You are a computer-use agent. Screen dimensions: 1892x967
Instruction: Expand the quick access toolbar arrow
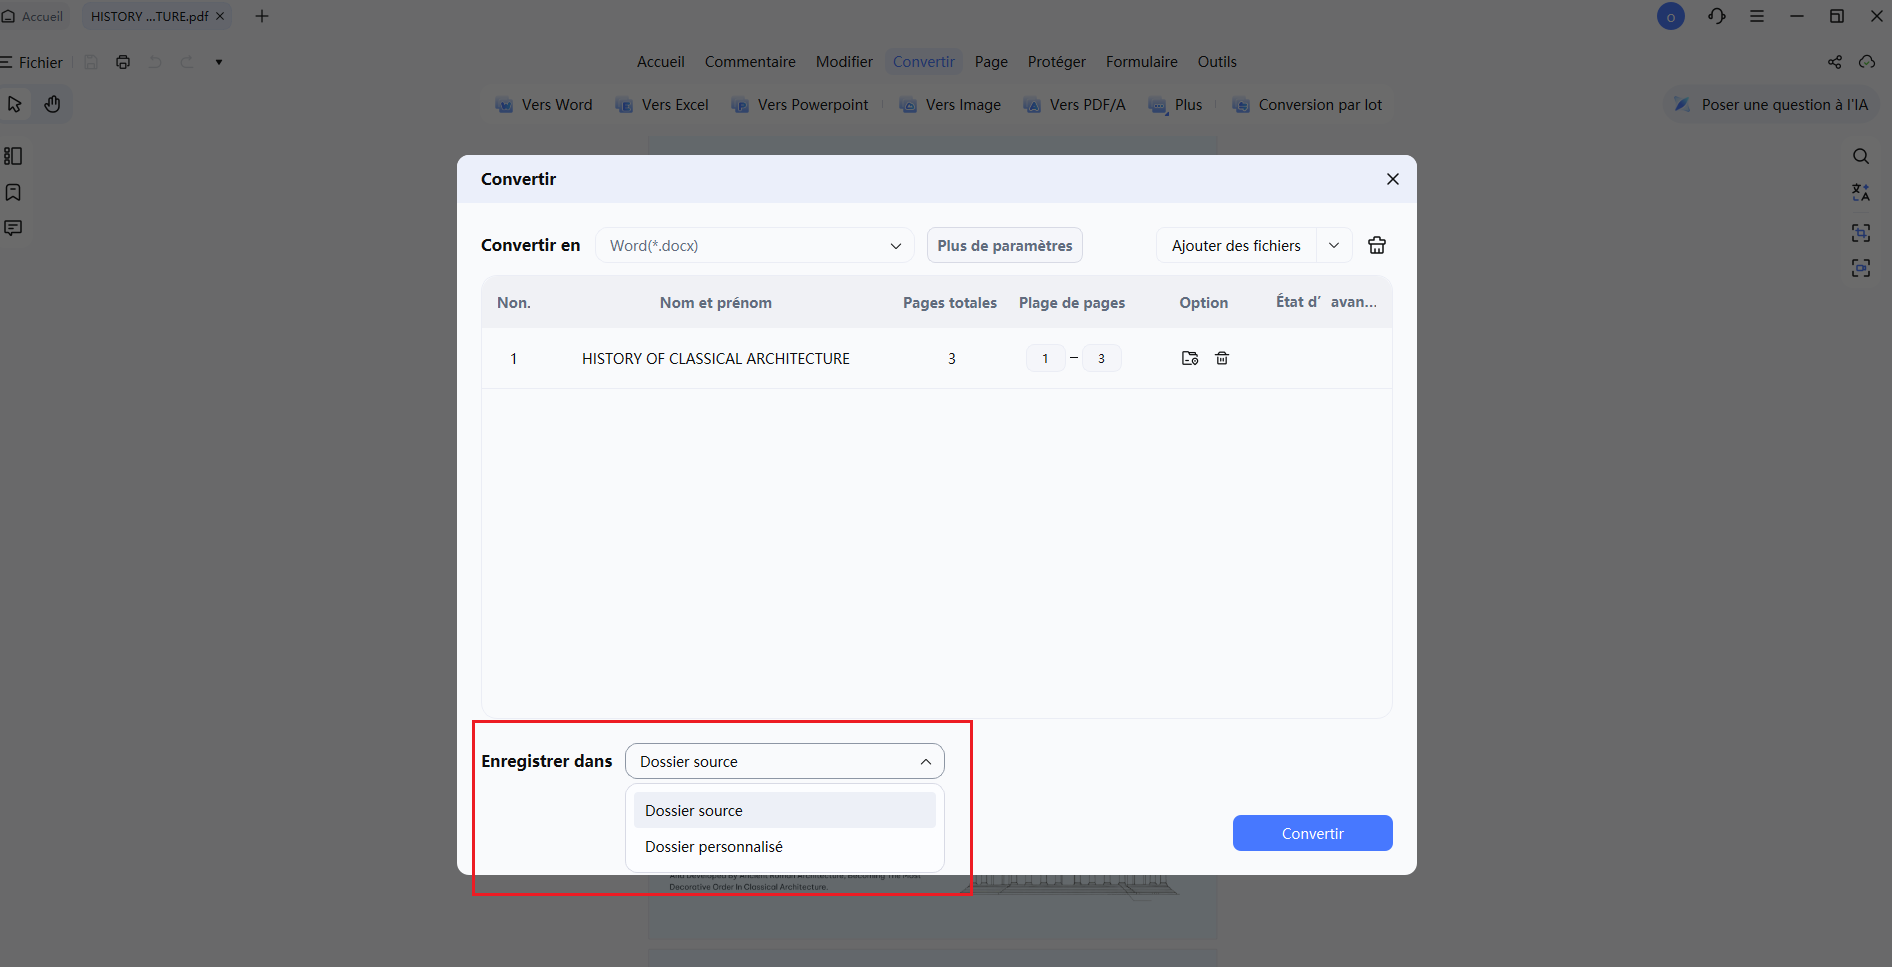click(x=219, y=62)
